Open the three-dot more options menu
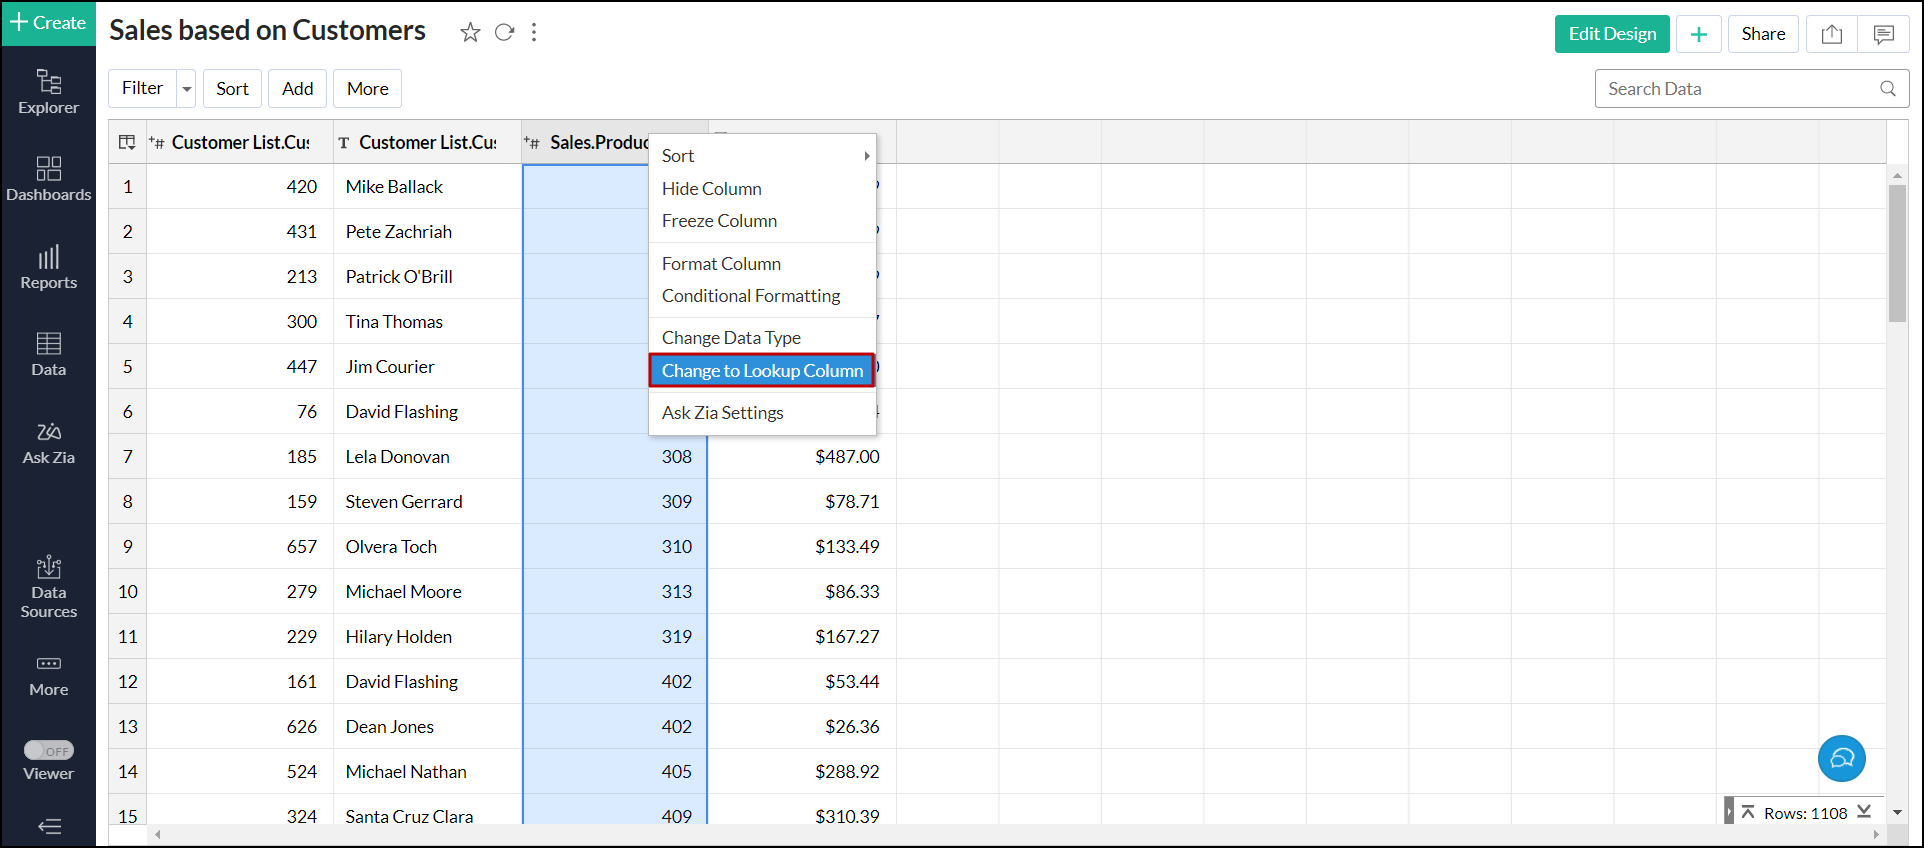 pos(534,33)
